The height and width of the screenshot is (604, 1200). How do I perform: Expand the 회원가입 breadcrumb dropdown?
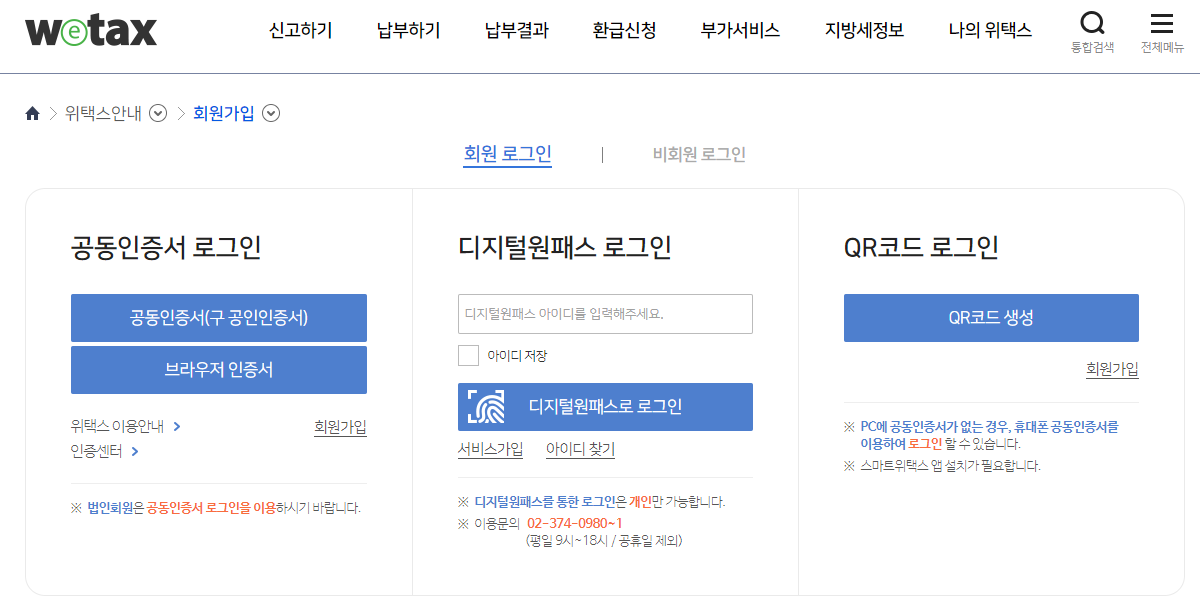[271, 113]
